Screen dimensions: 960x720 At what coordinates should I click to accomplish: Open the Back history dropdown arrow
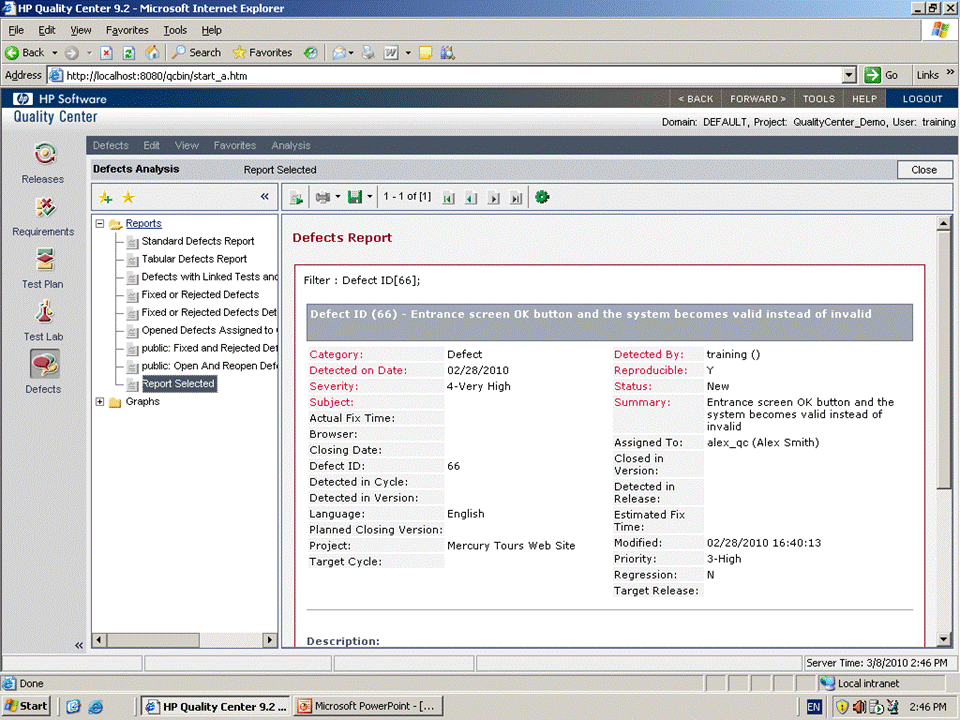[x=54, y=53]
